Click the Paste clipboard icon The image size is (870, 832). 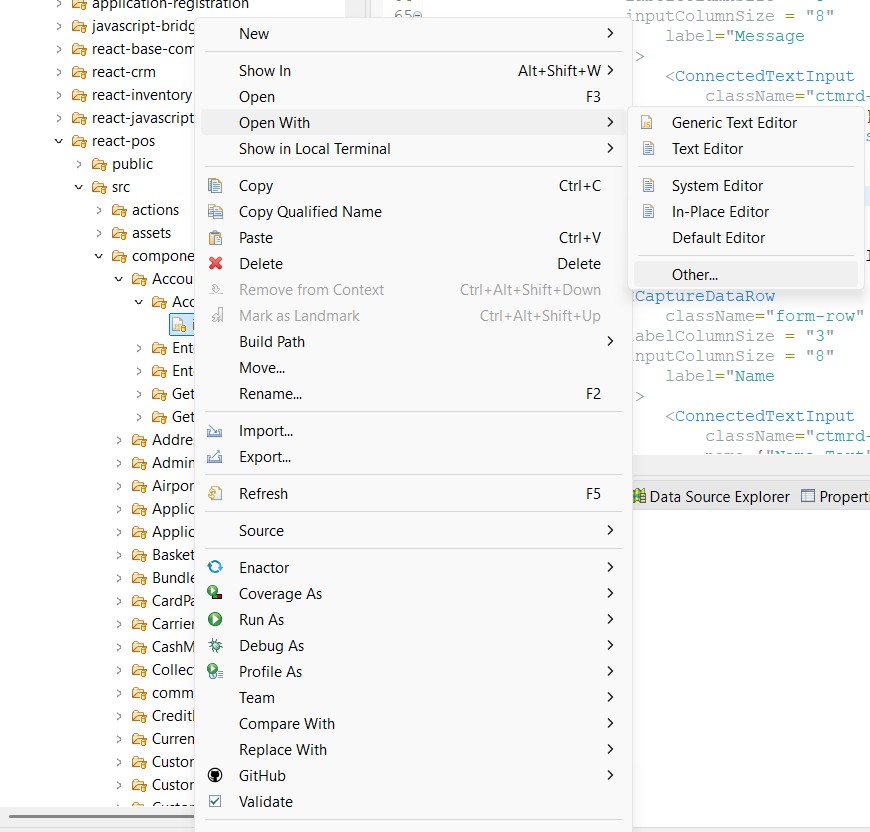(215, 237)
